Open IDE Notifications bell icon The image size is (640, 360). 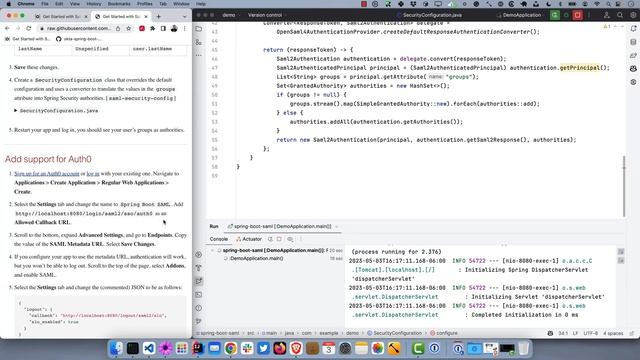pyautogui.click(x=633, y=29)
